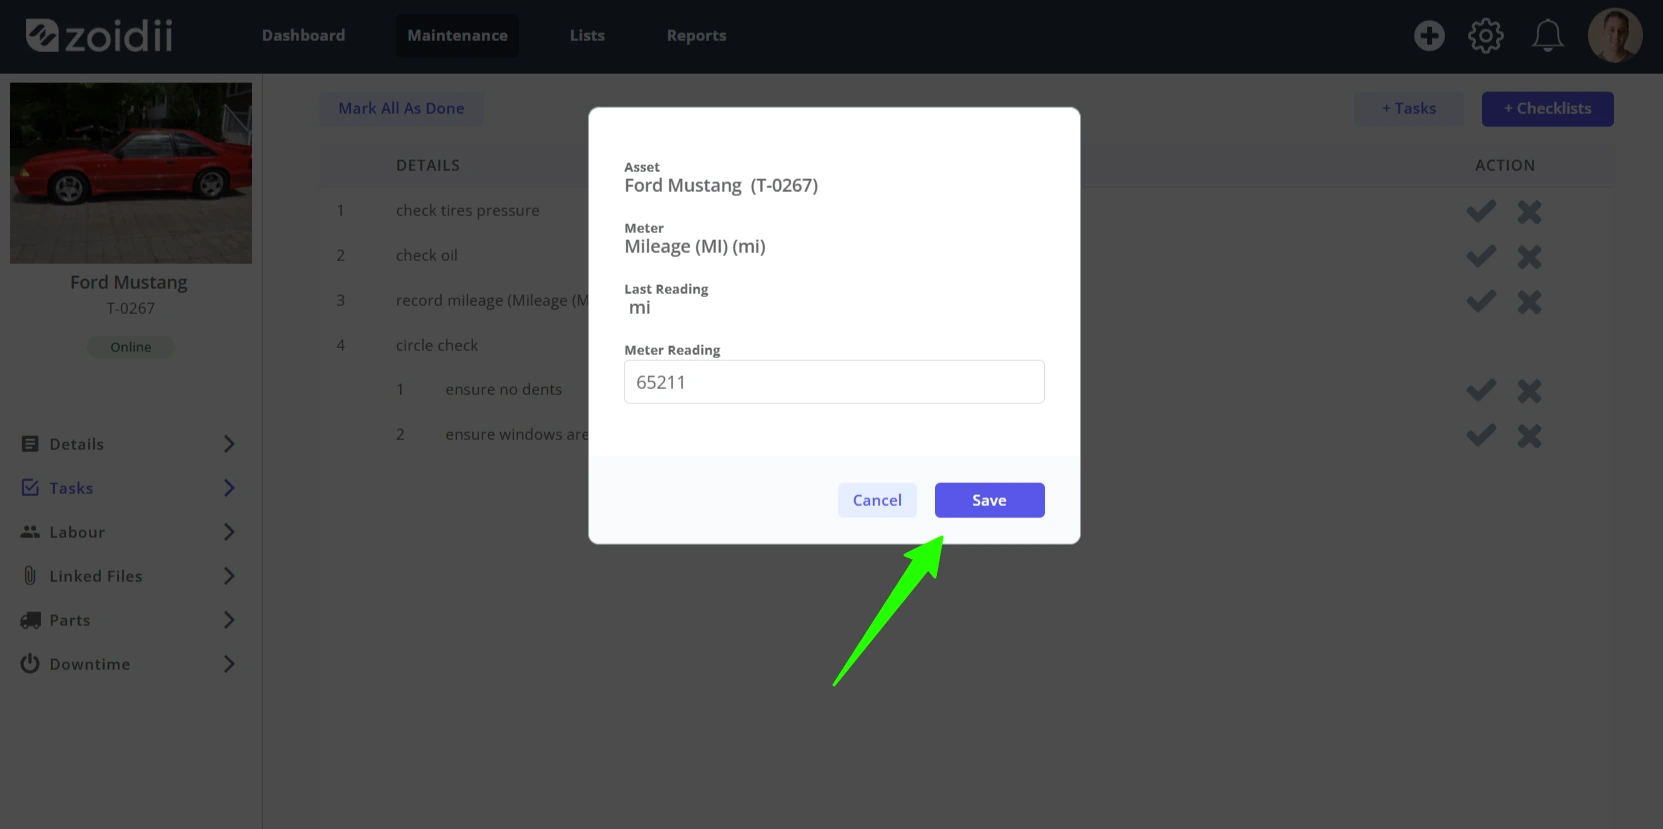Screen dimensions: 1663x829
Task: Expand the Labour section chevron
Action: [229, 532]
